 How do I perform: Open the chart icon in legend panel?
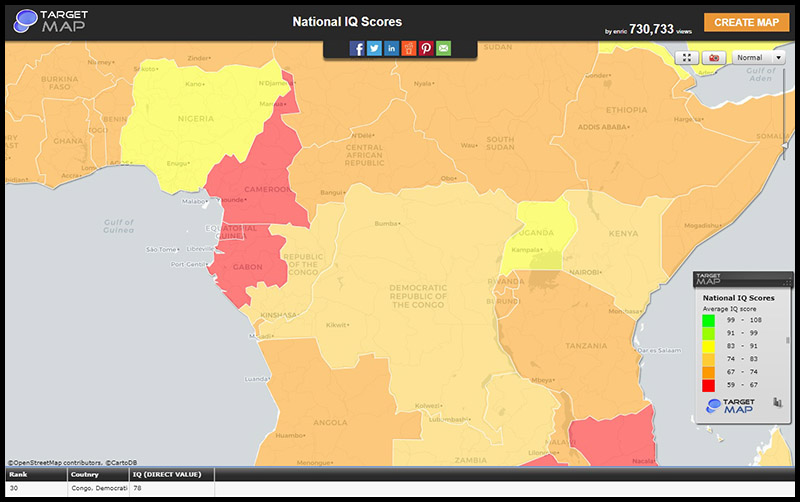click(776, 402)
